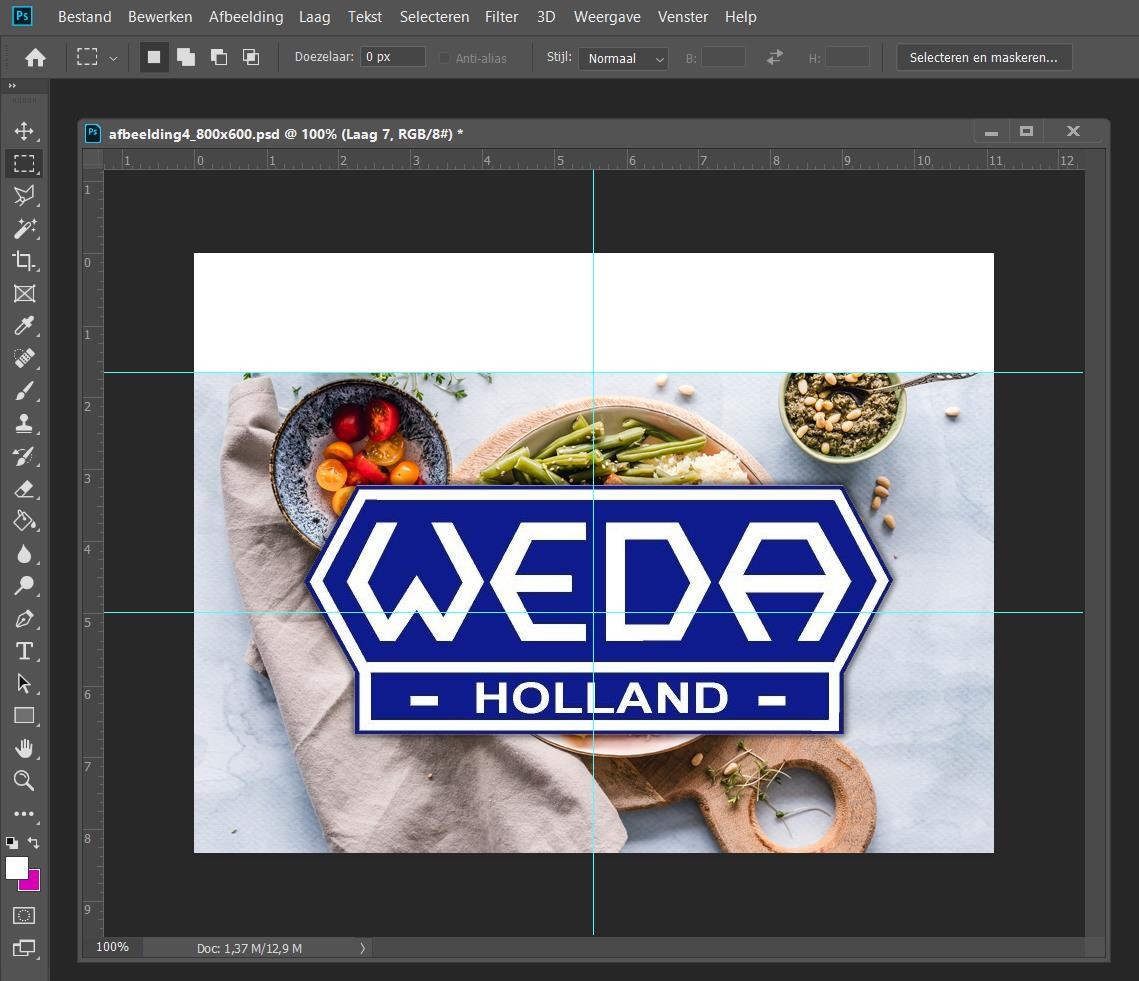Open the Afbeelding menu
1139x981 pixels.
point(246,17)
